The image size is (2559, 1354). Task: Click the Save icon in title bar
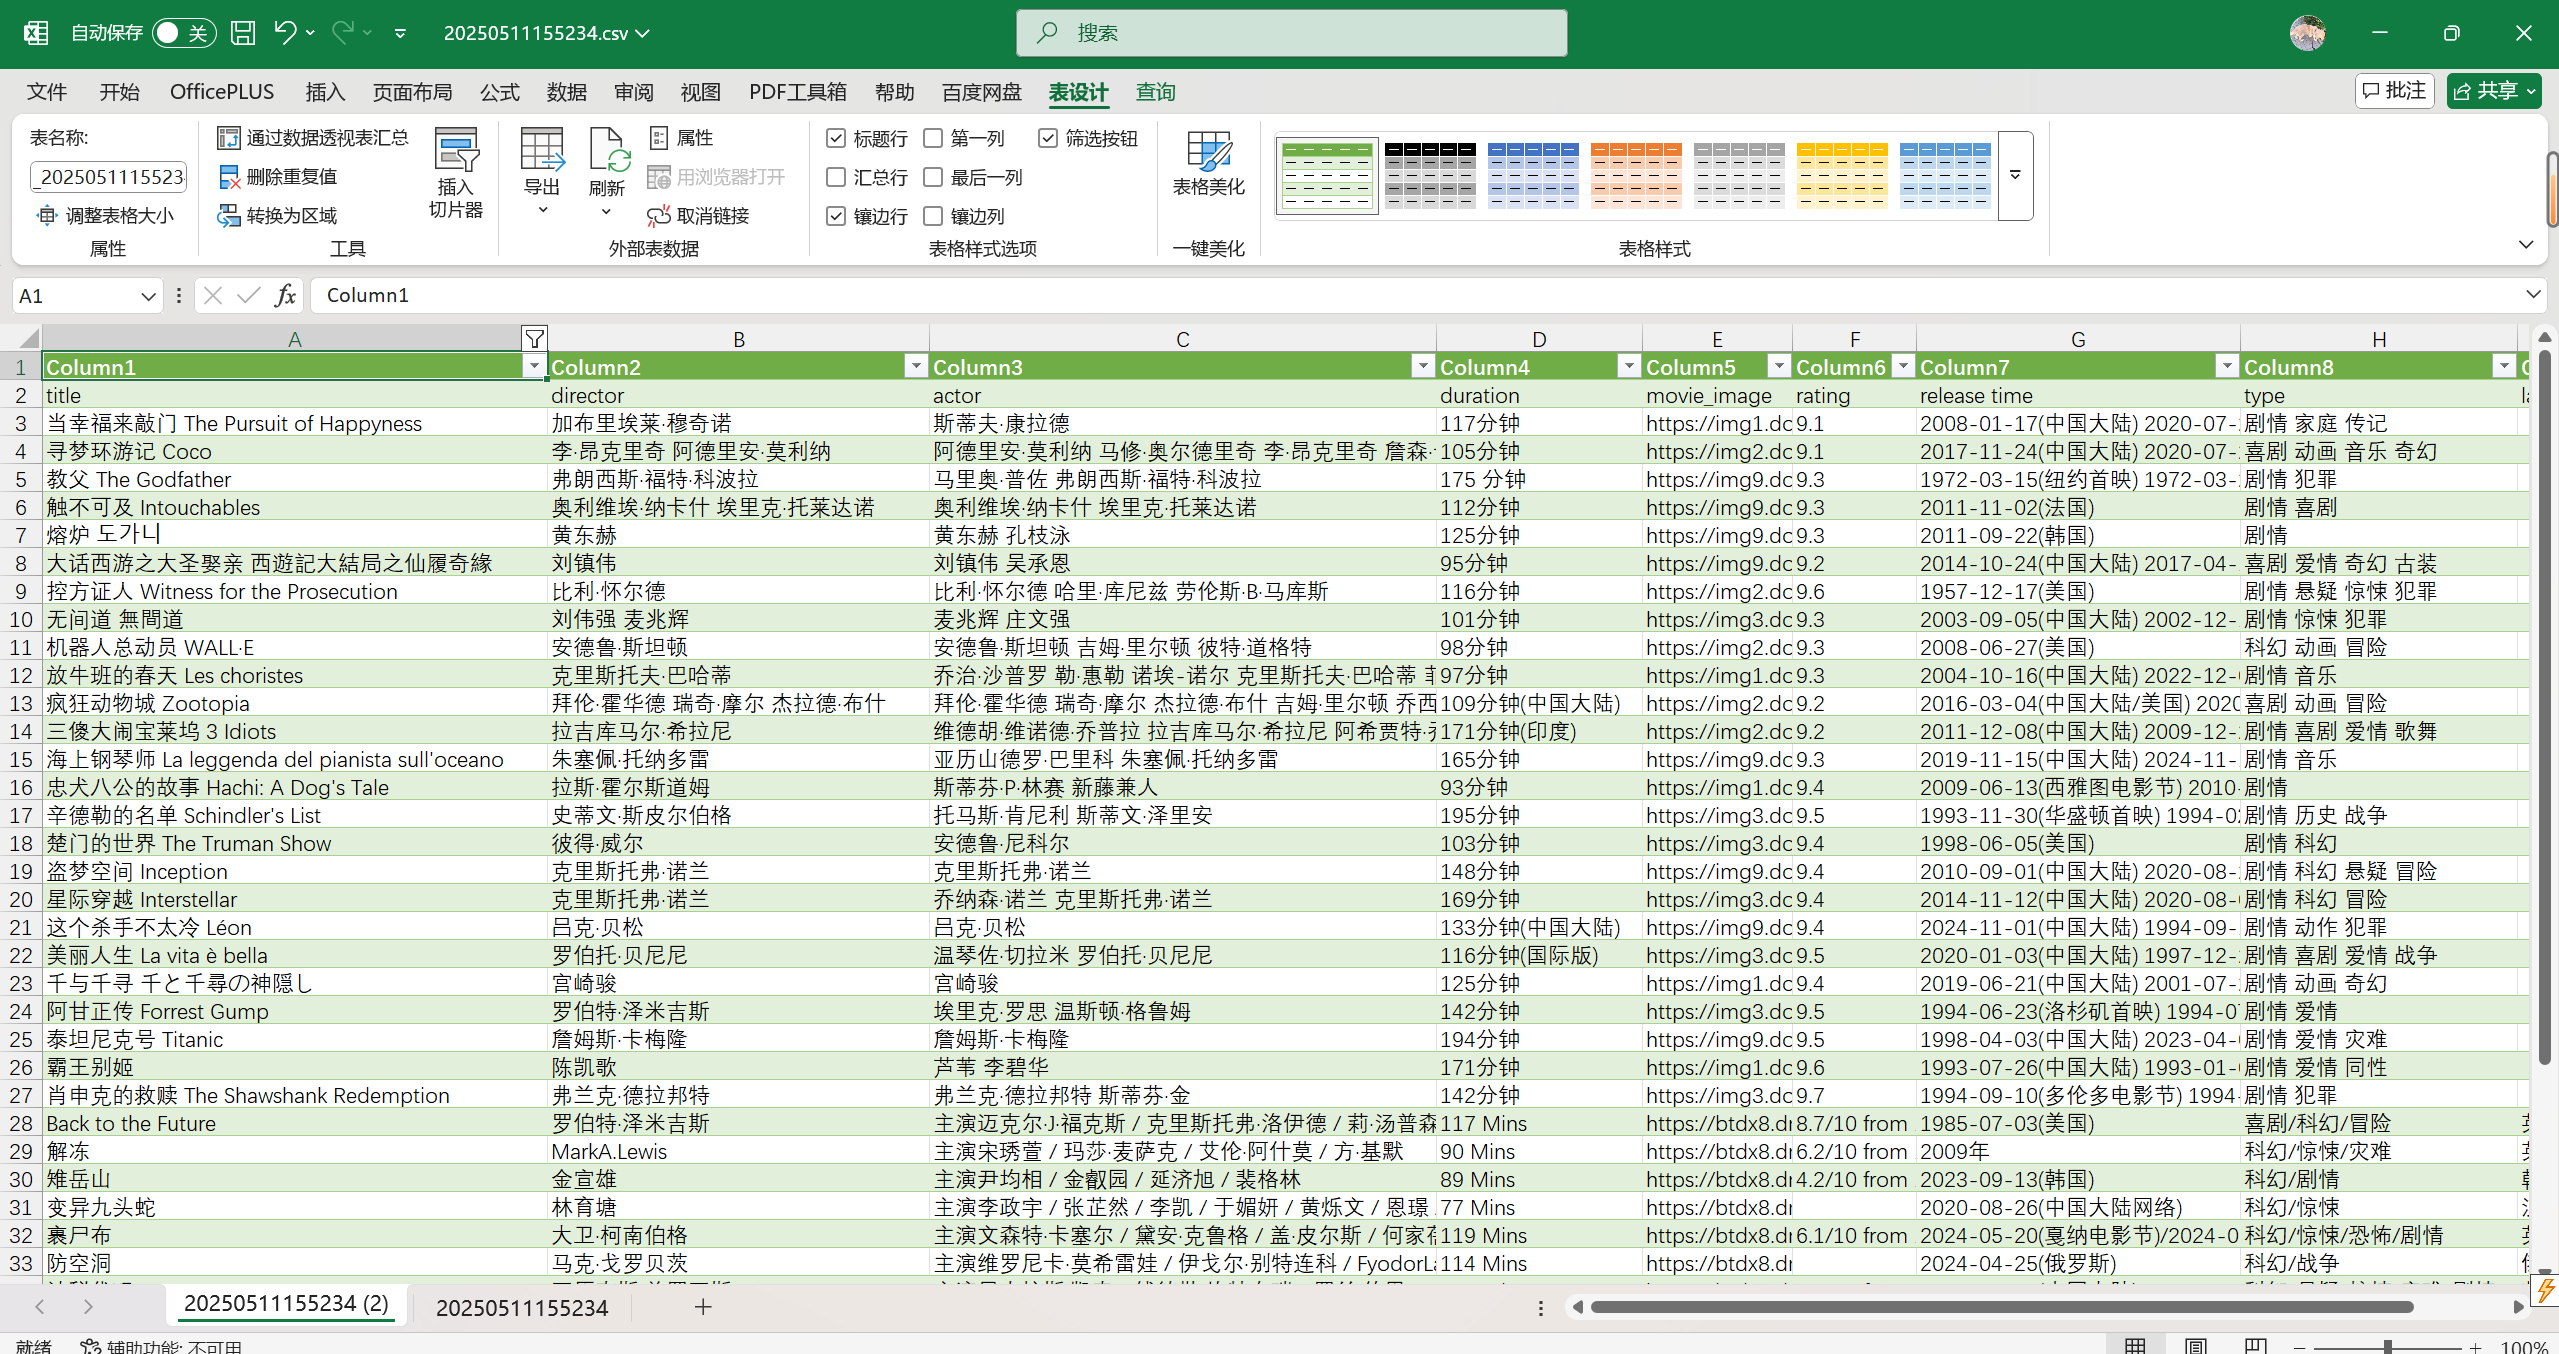tap(243, 33)
